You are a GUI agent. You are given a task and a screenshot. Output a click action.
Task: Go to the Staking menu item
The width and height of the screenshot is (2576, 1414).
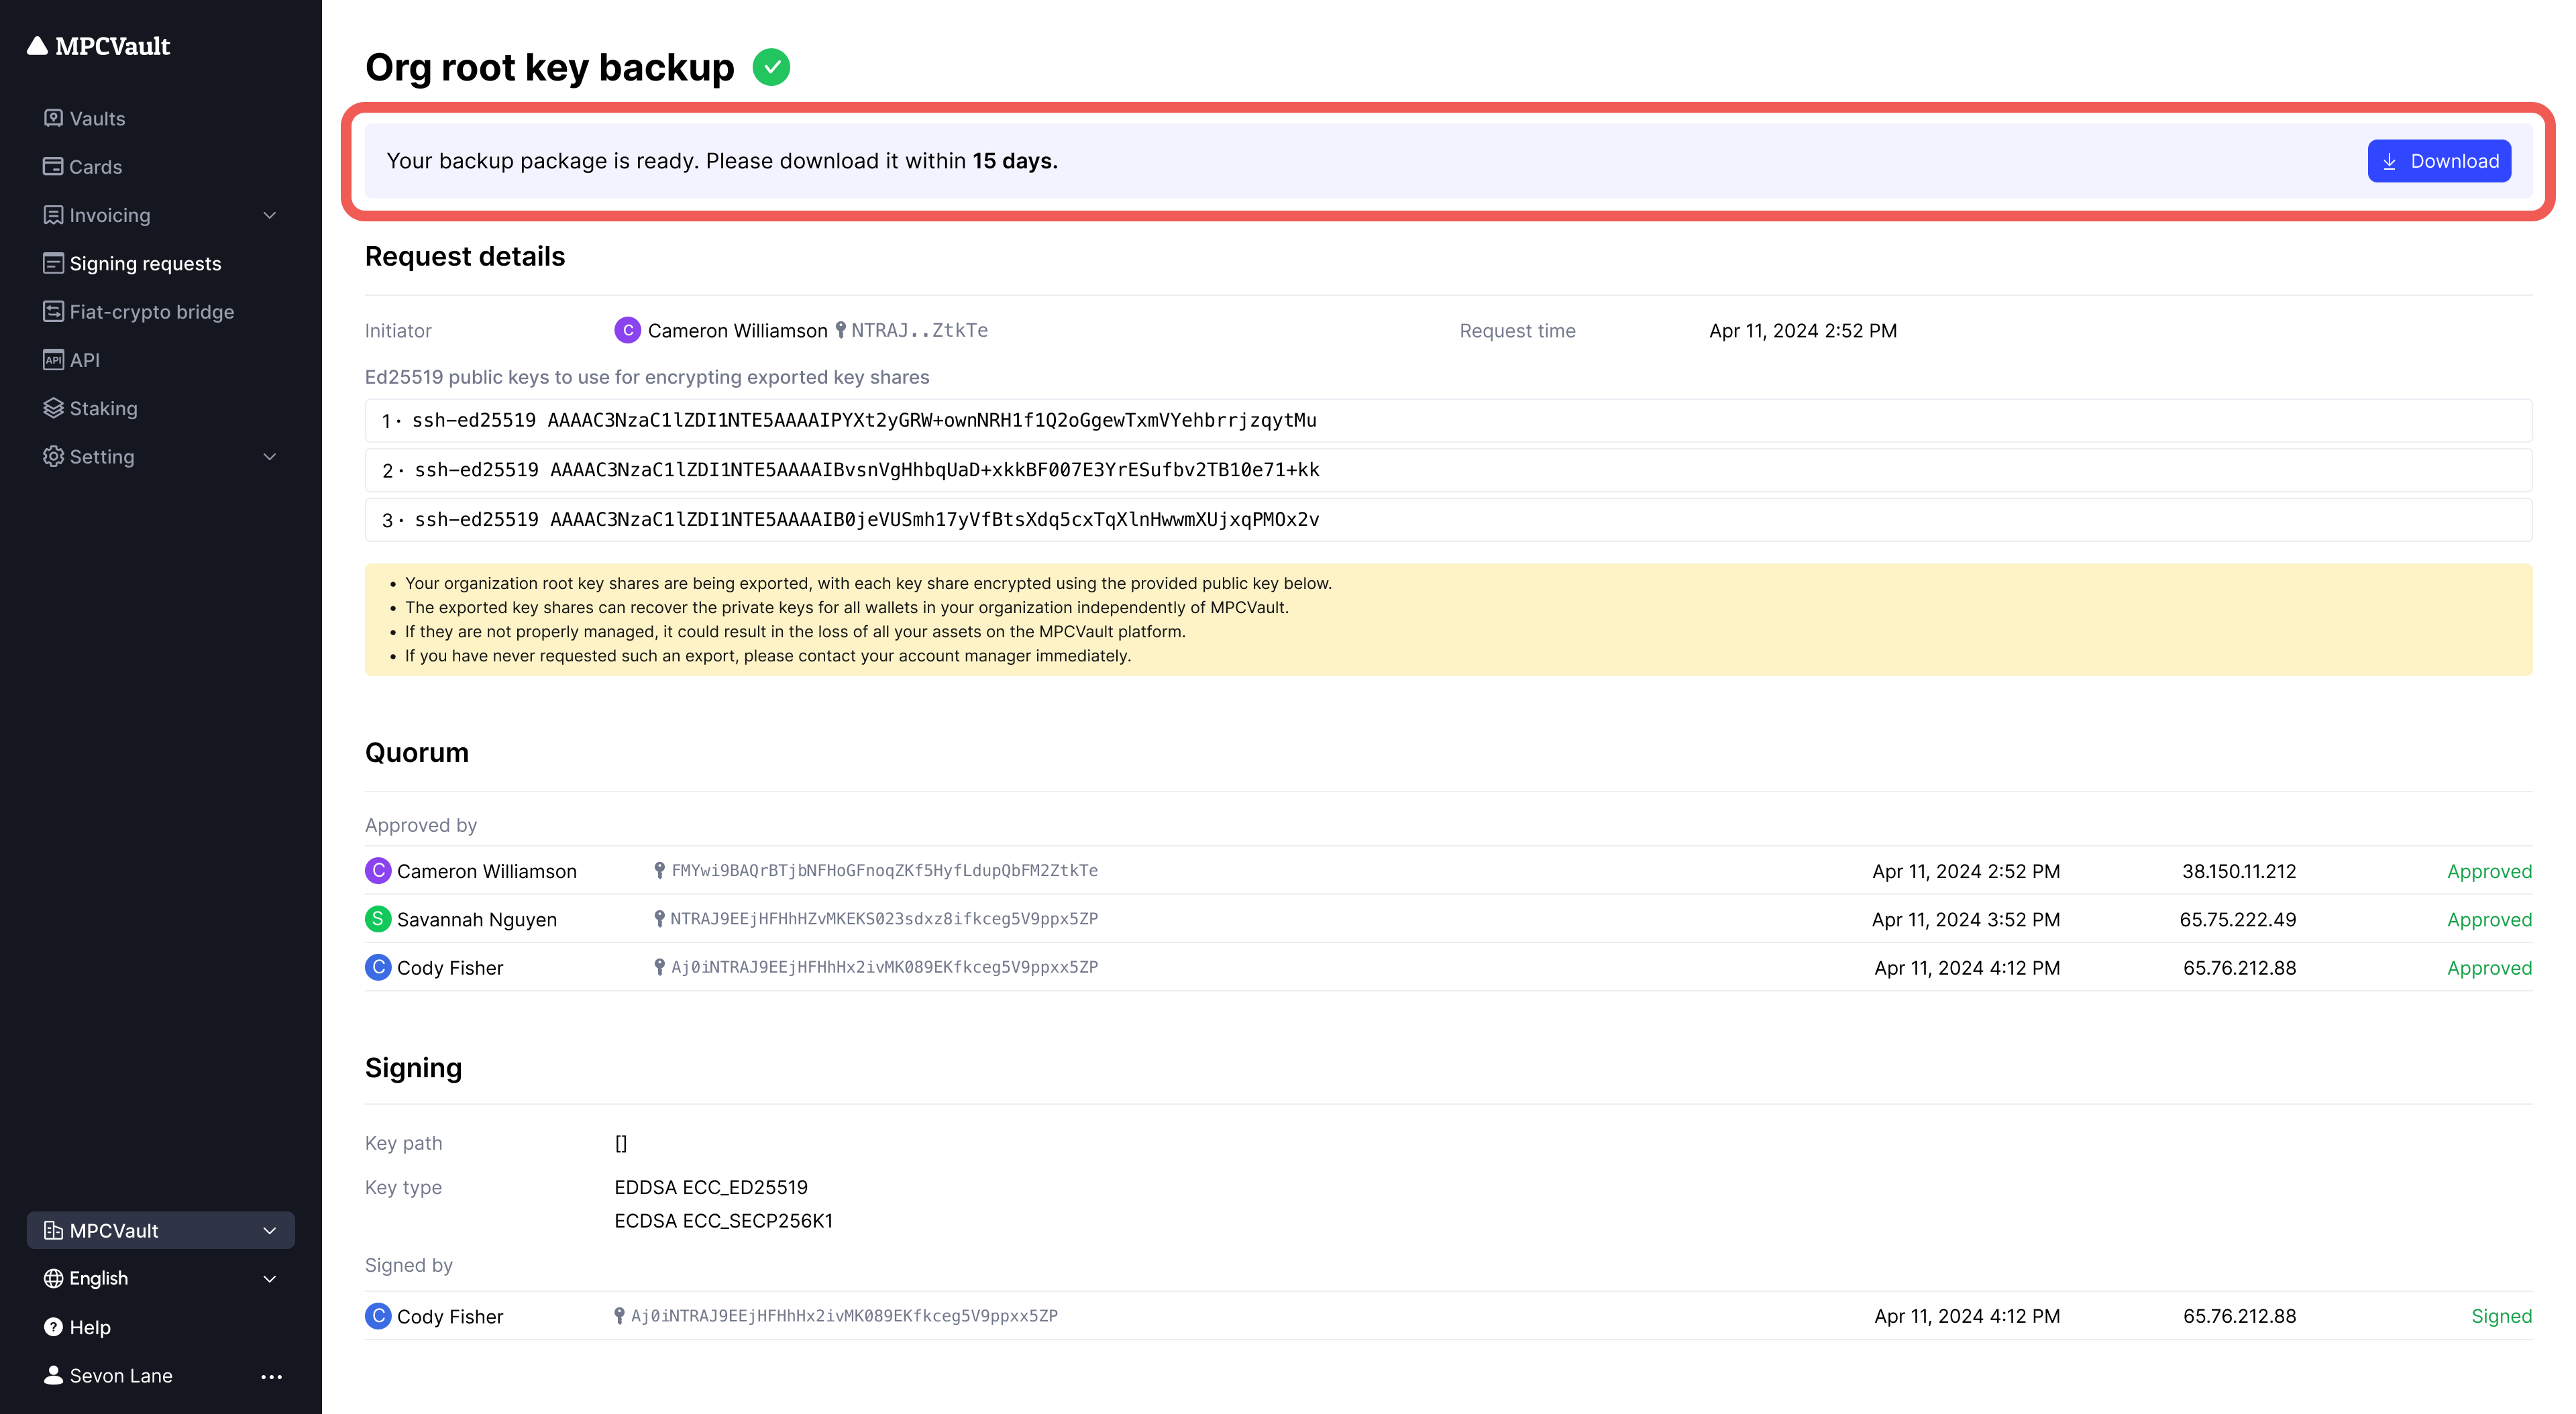point(103,408)
